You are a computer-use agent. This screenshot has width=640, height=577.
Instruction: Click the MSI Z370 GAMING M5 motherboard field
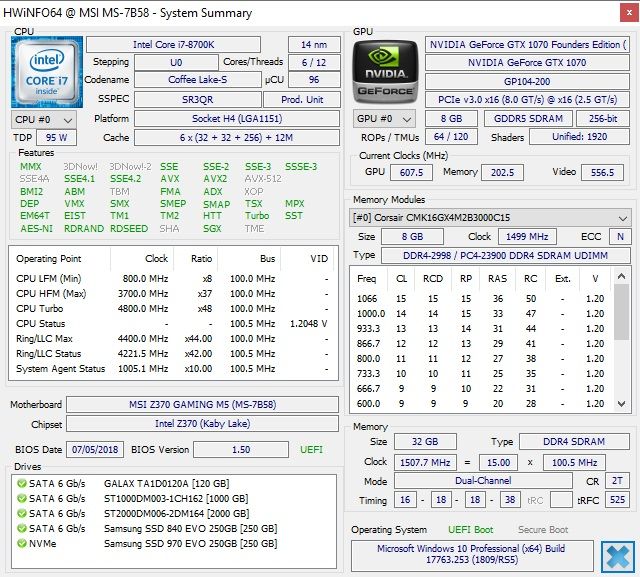(202, 404)
